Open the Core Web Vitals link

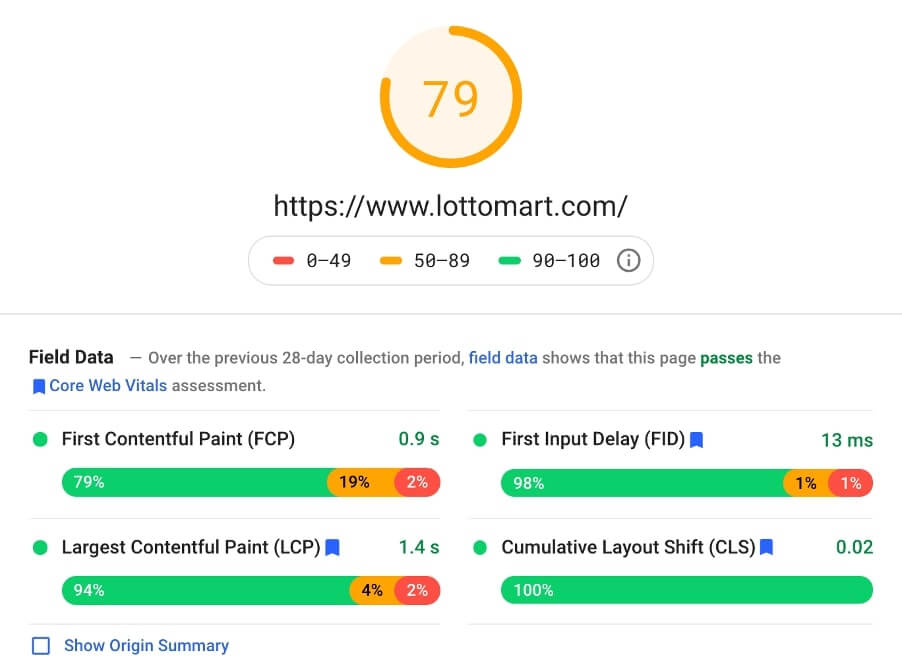108,385
